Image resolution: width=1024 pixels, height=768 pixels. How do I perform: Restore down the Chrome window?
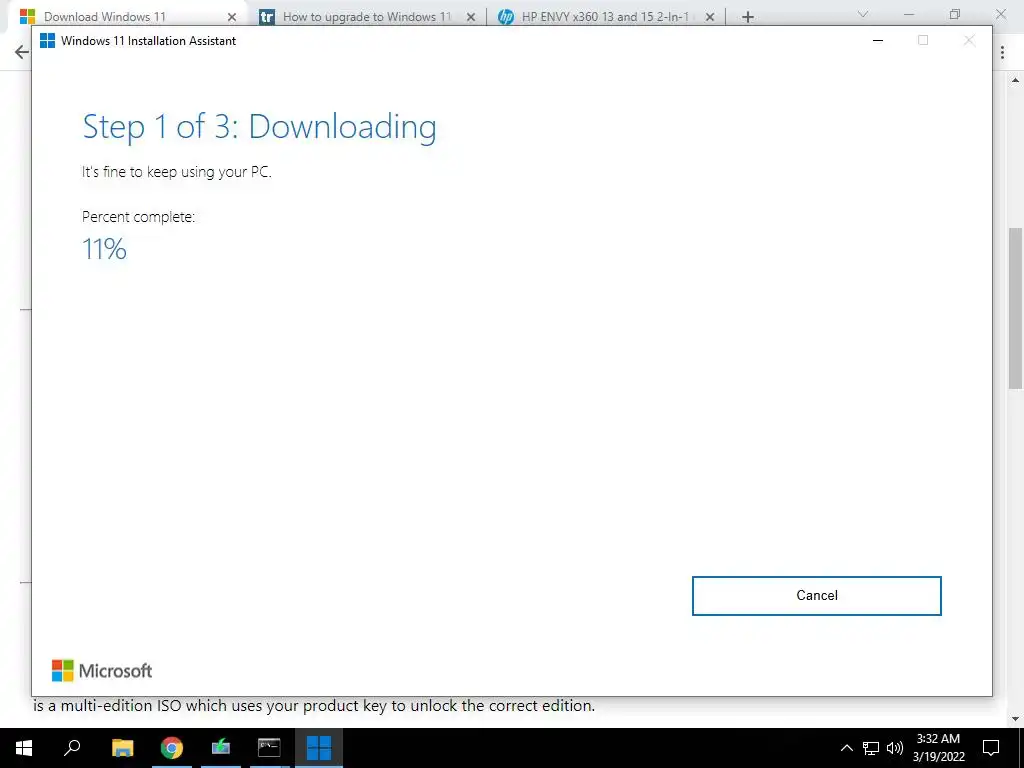[x=955, y=14]
